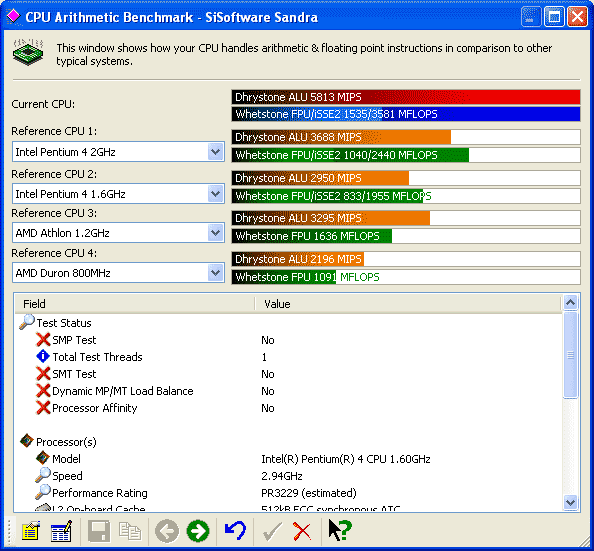Click the table edit icon in toolbar
The width and height of the screenshot is (594, 551).
[x=61, y=531]
